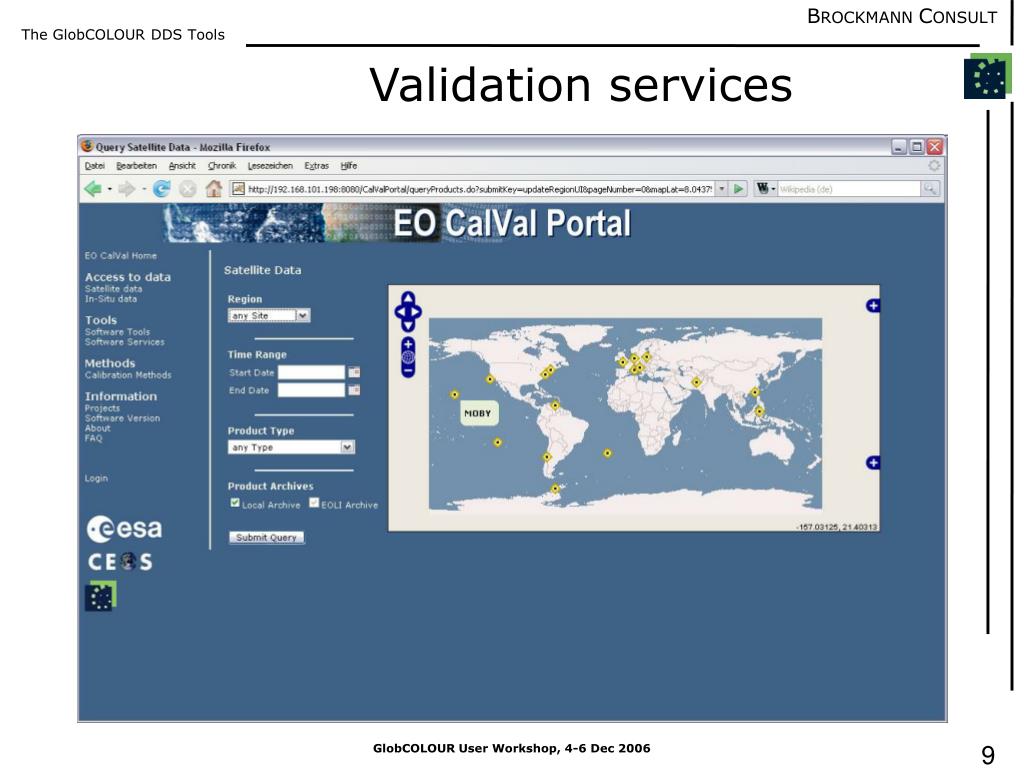Screen dimensions: 1024x768
Task: Open the Lesezeichen menu
Action: click(x=270, y=166)
